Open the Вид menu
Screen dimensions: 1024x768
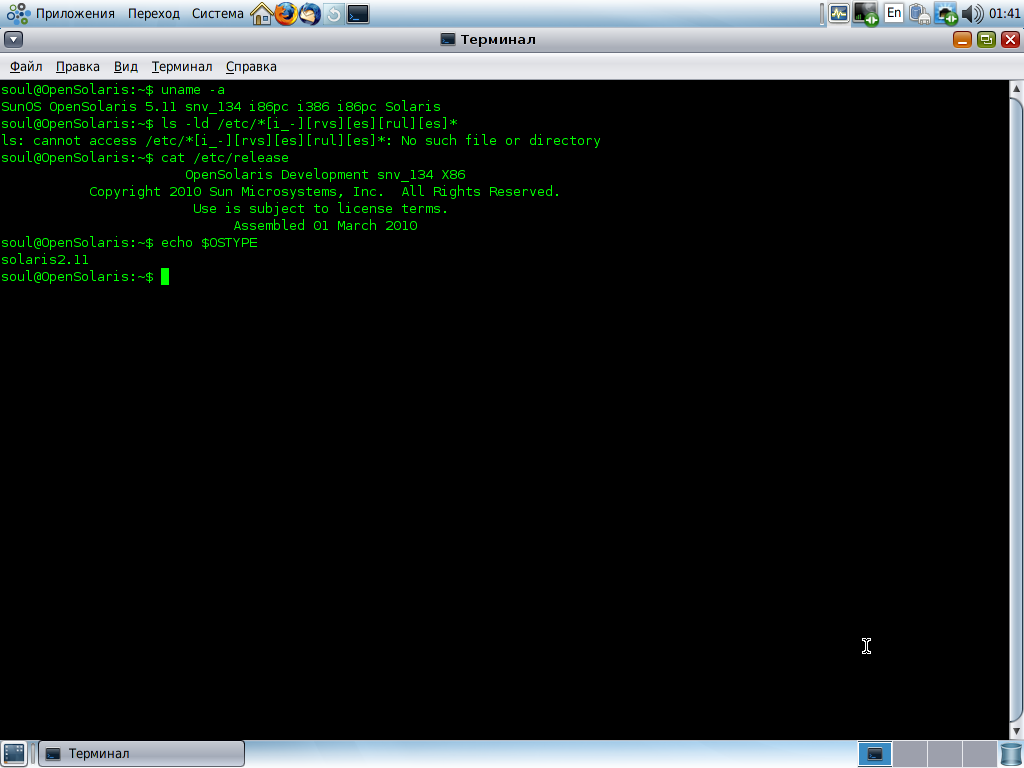tap(125, 67)
